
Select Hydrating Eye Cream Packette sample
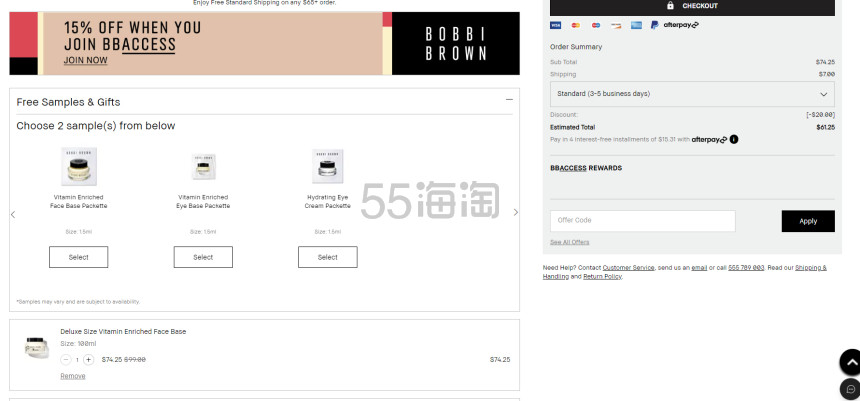pyautogui.click(x=327, y=257)
